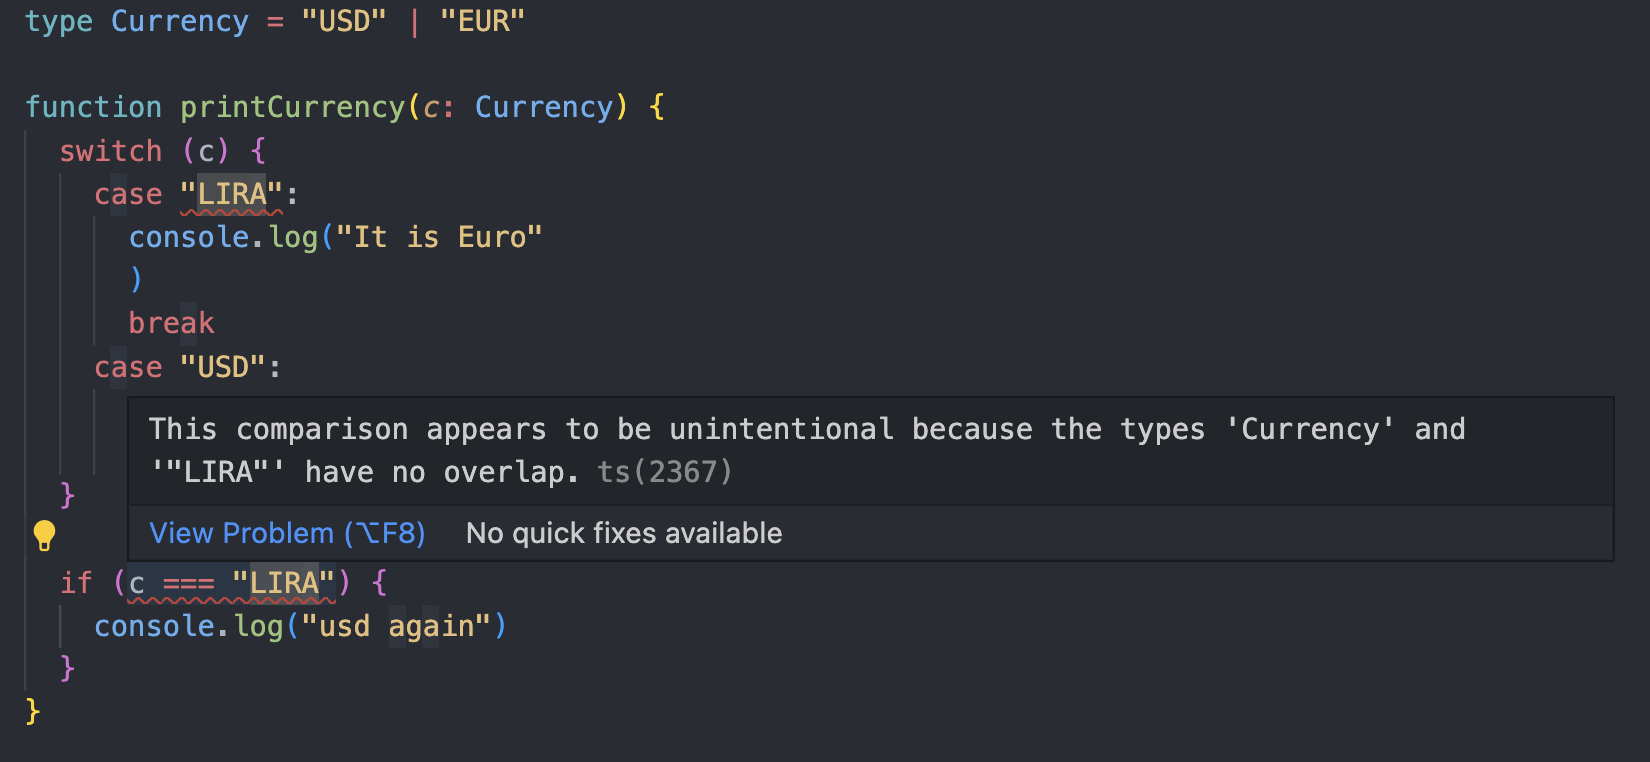The width and height of the screenshot is (1650, 762).
Task: Click the "No quick fixes available" label
Action: point(623,533)
